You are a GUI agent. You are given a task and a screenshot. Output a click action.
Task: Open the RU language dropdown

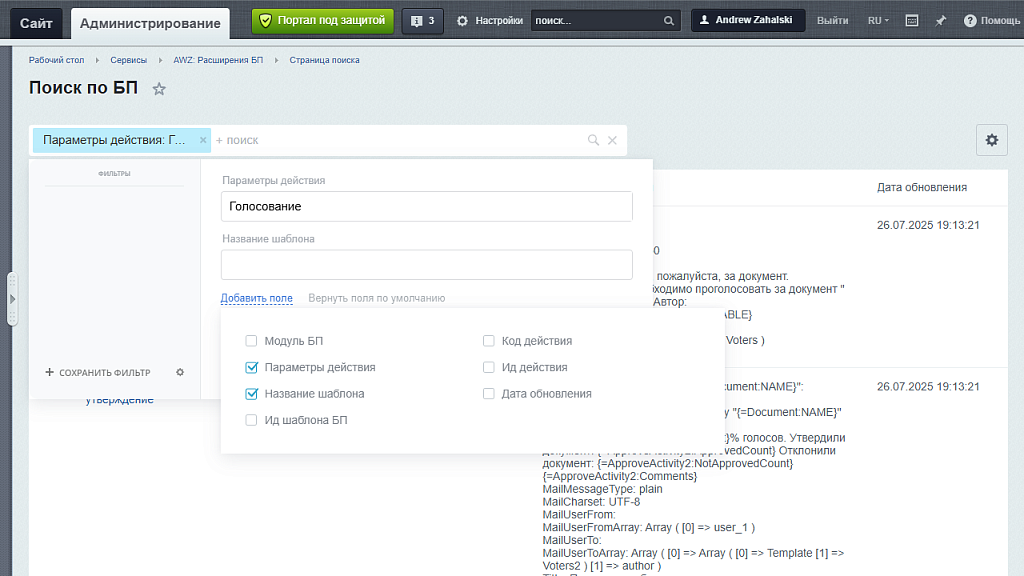[x=878, y=21]
